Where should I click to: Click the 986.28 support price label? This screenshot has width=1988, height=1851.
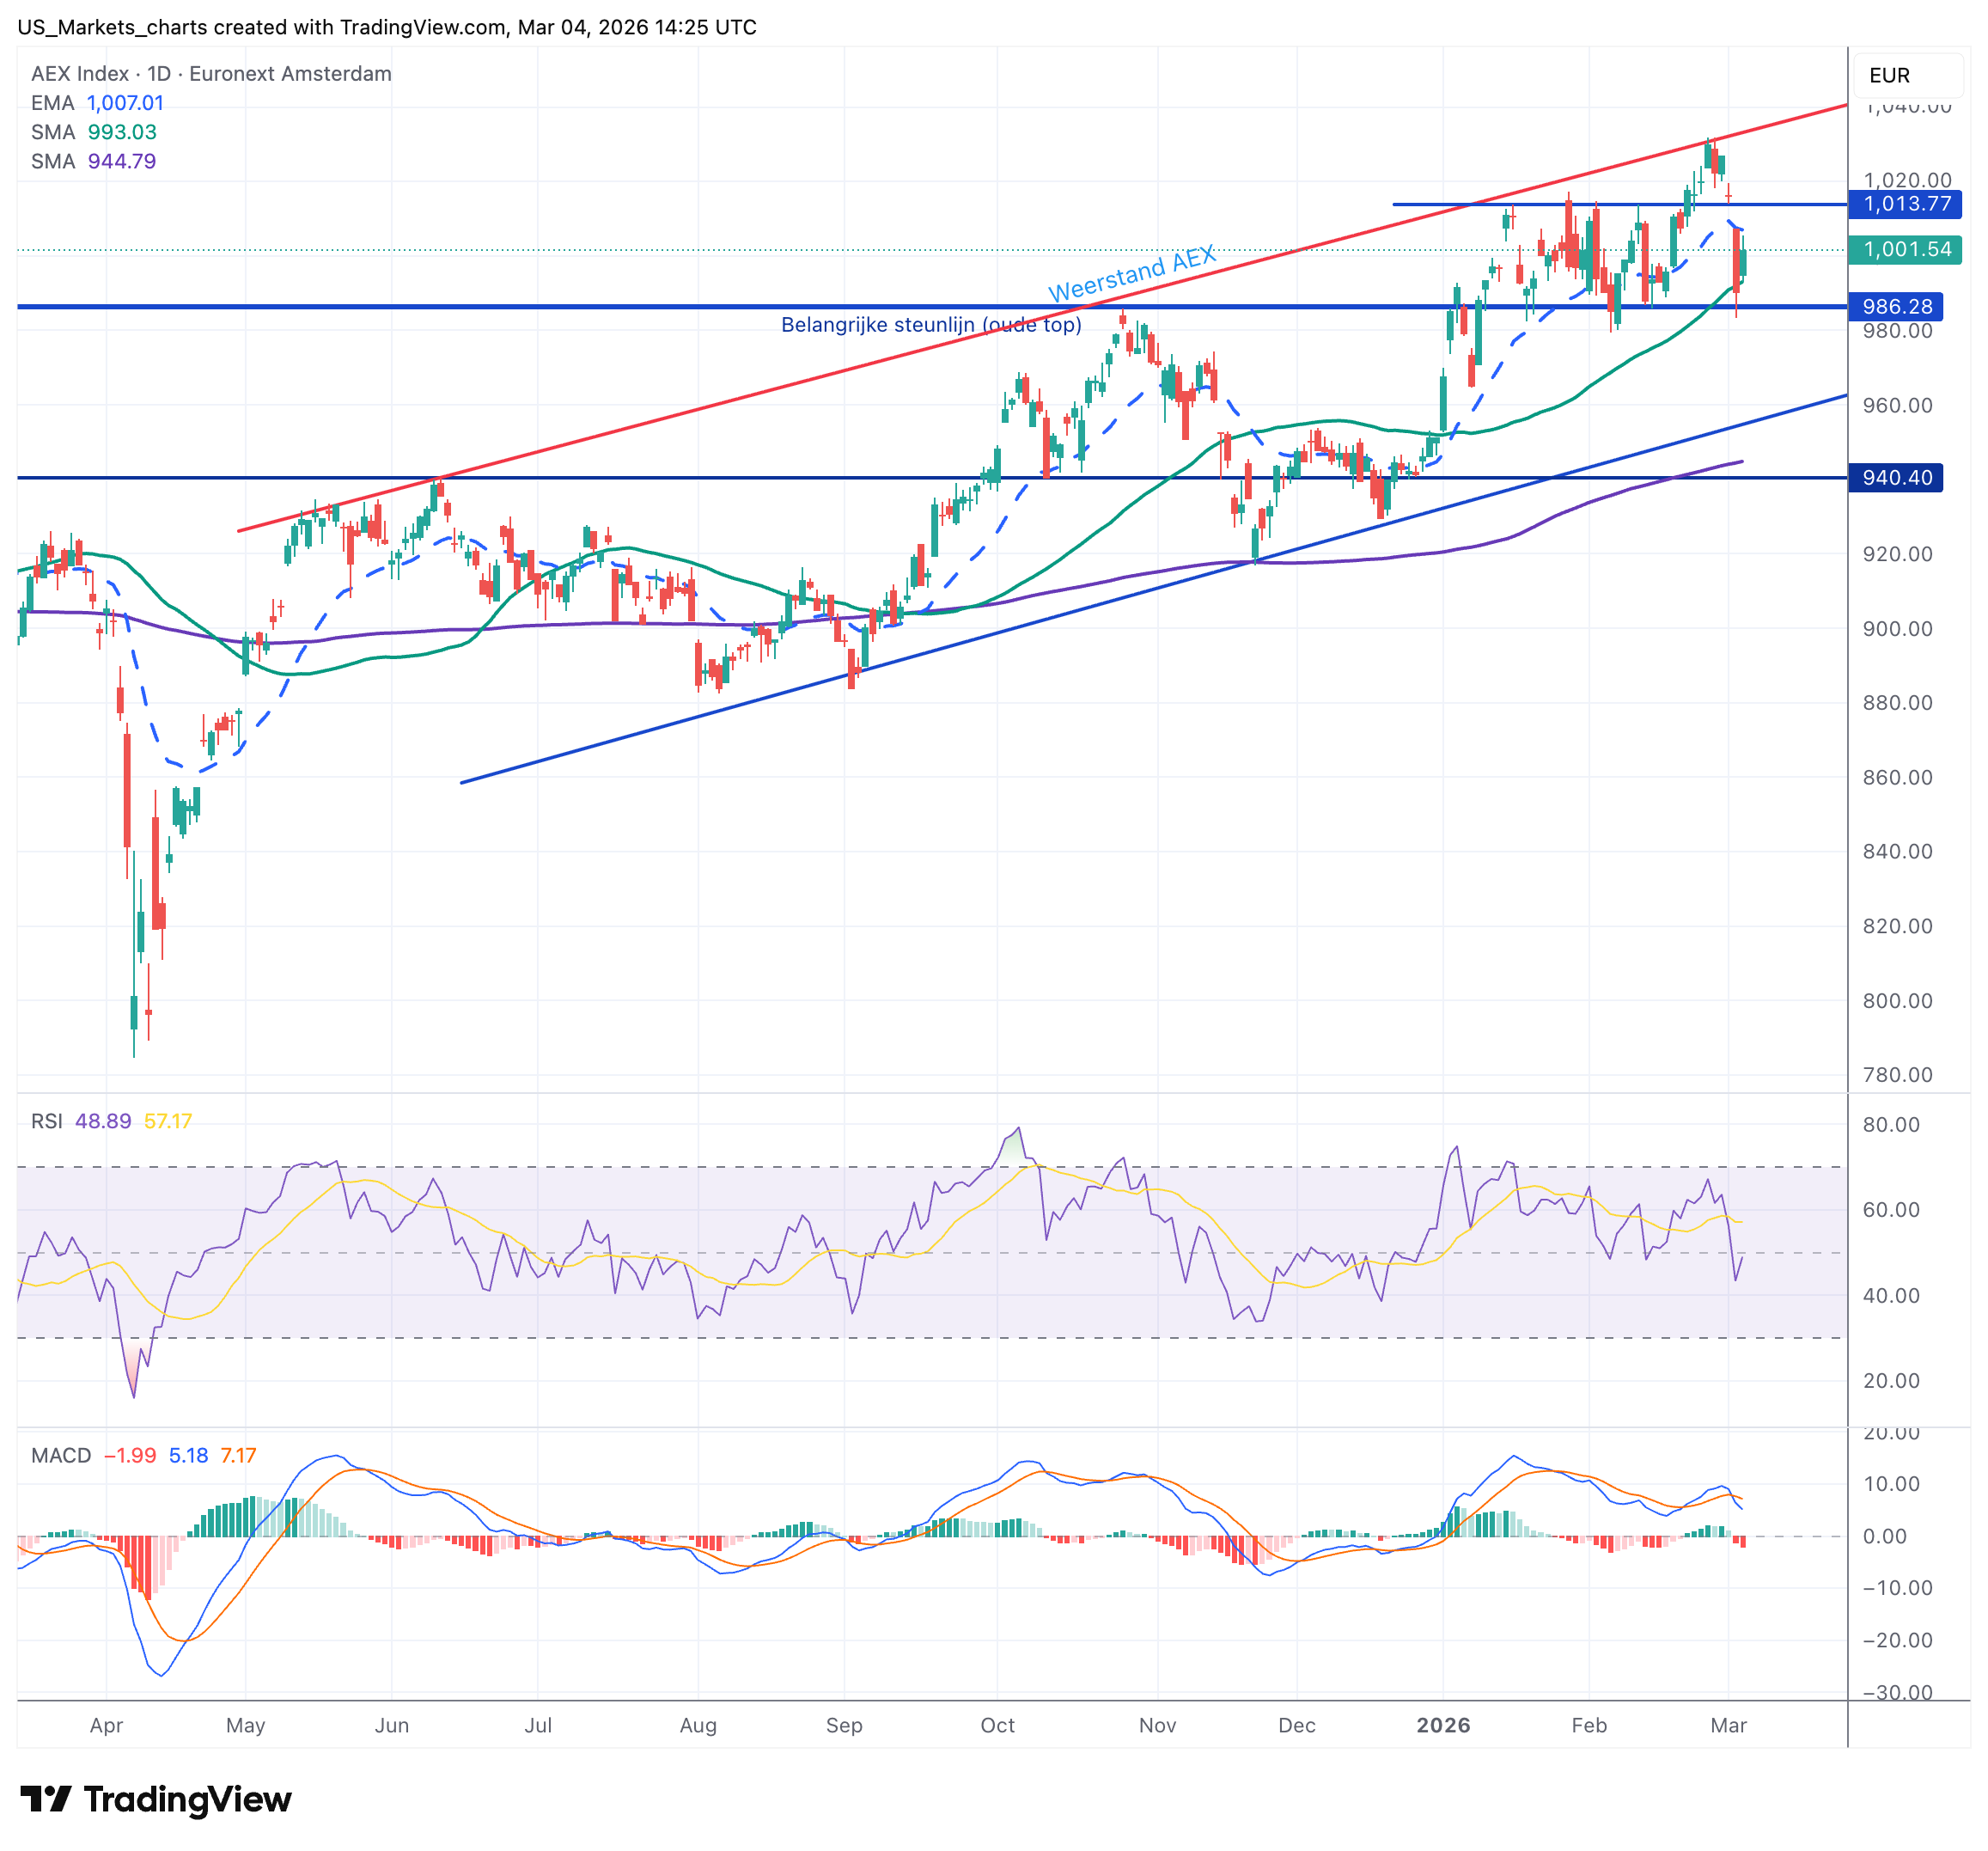(1897, 307)
